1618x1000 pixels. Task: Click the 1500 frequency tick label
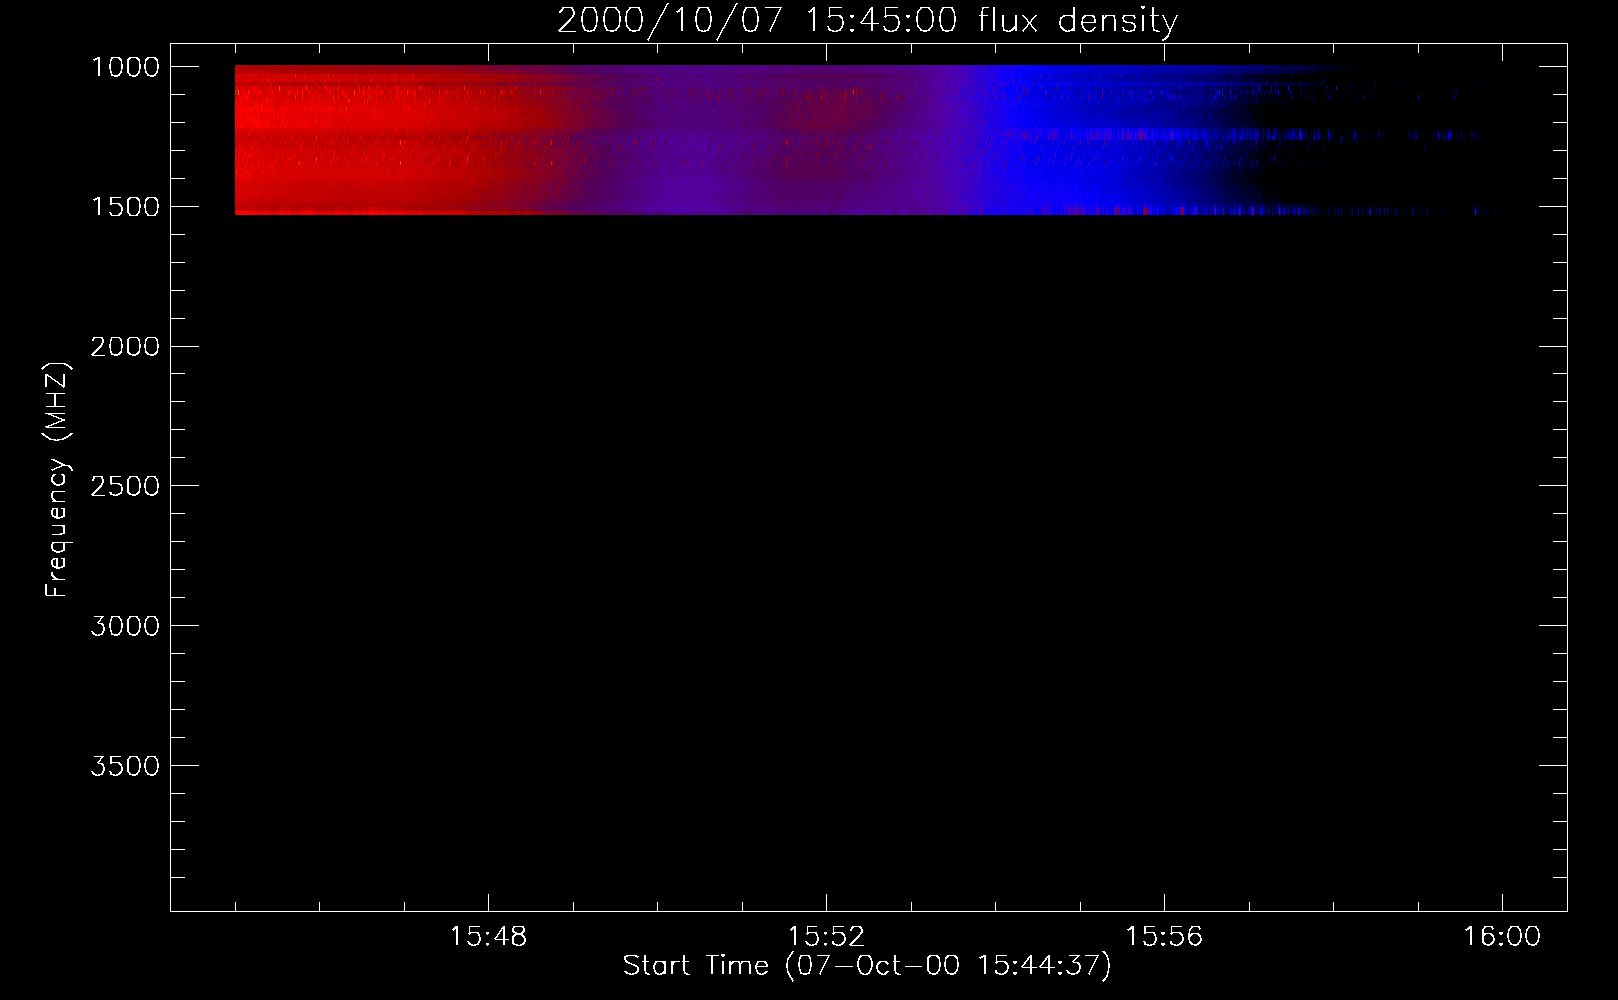point(126,207)
